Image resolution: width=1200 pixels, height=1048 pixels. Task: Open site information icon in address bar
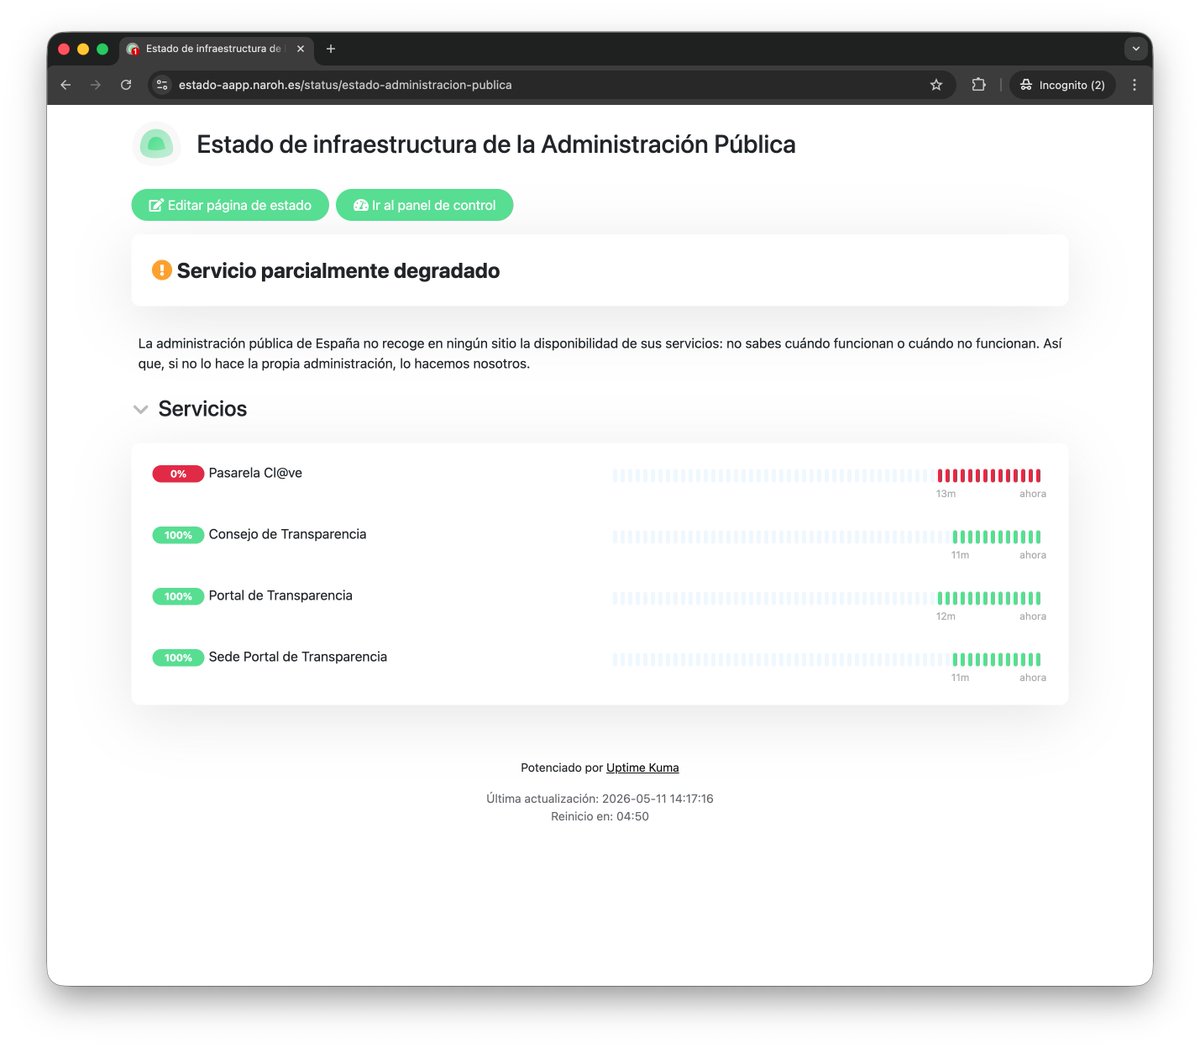click(x=162, y=85)
